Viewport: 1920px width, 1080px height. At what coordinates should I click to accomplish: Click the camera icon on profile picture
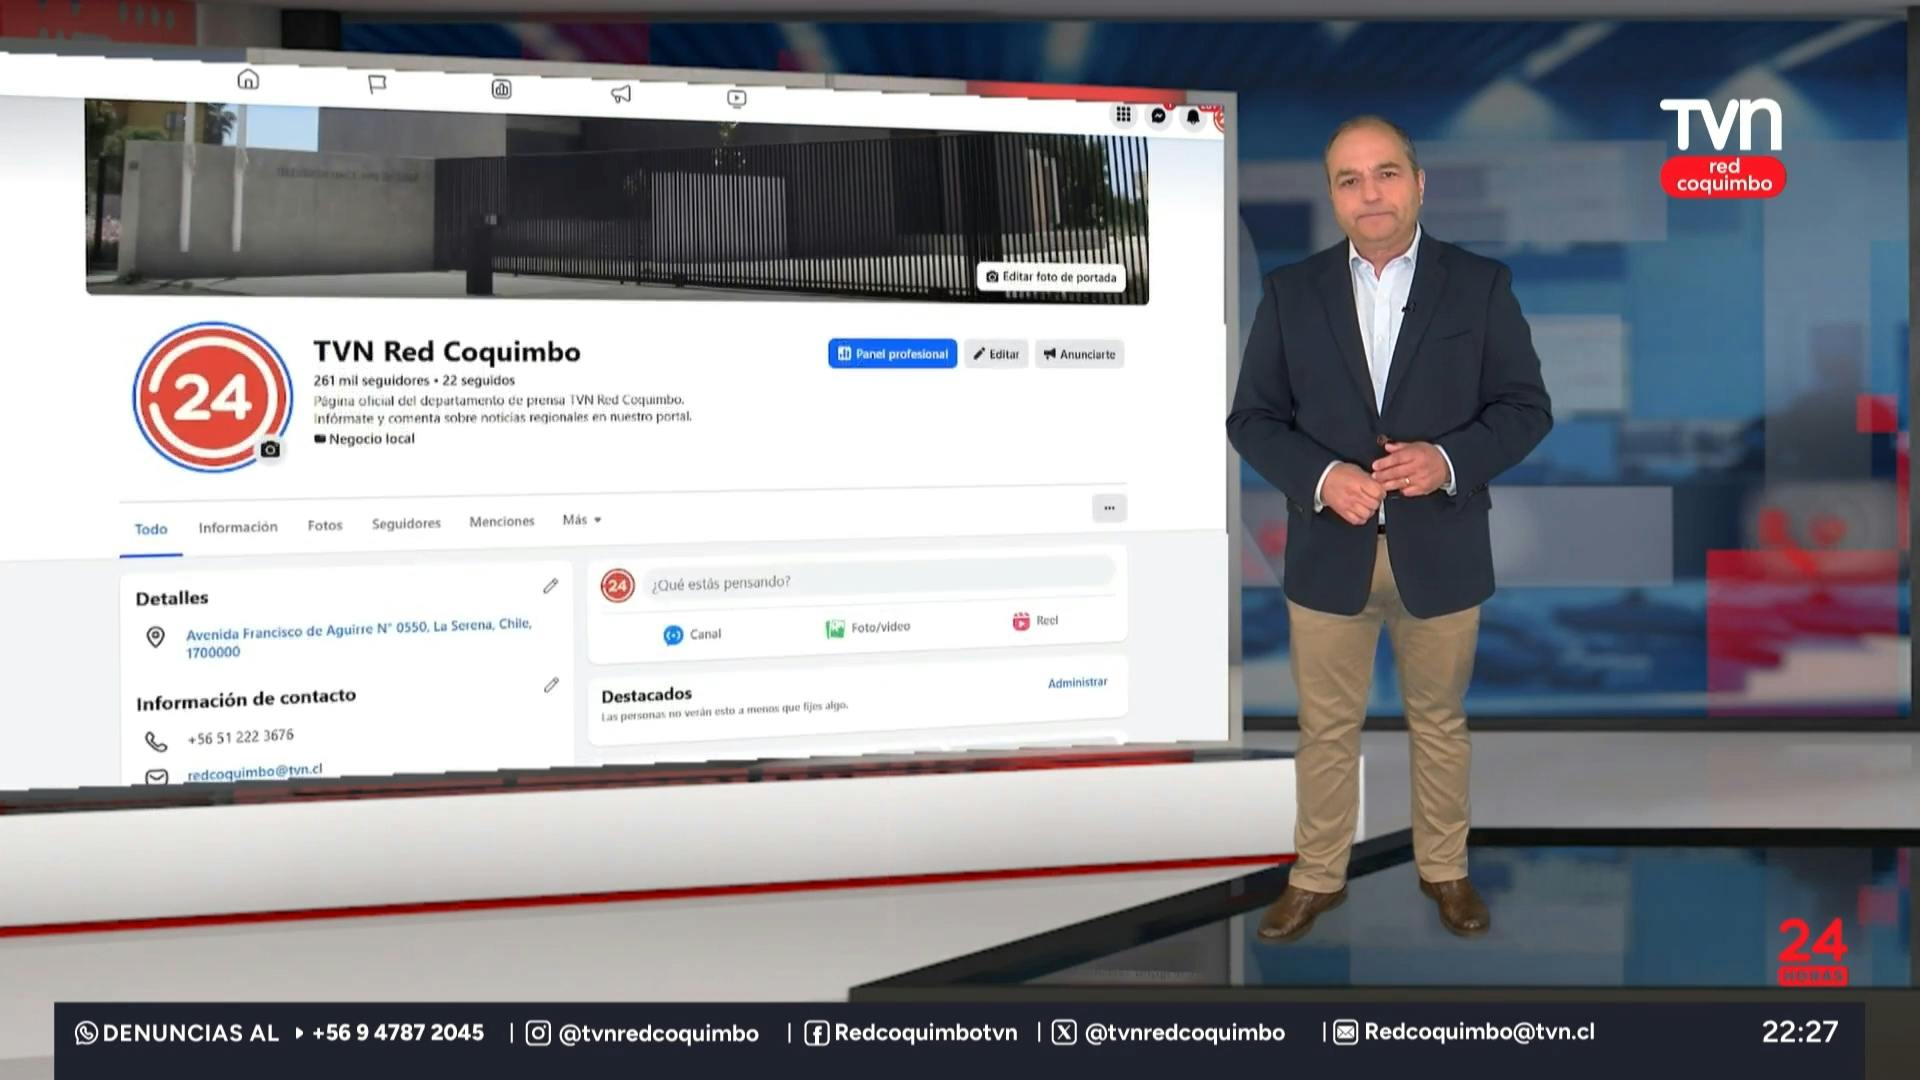tap(270, 450)
